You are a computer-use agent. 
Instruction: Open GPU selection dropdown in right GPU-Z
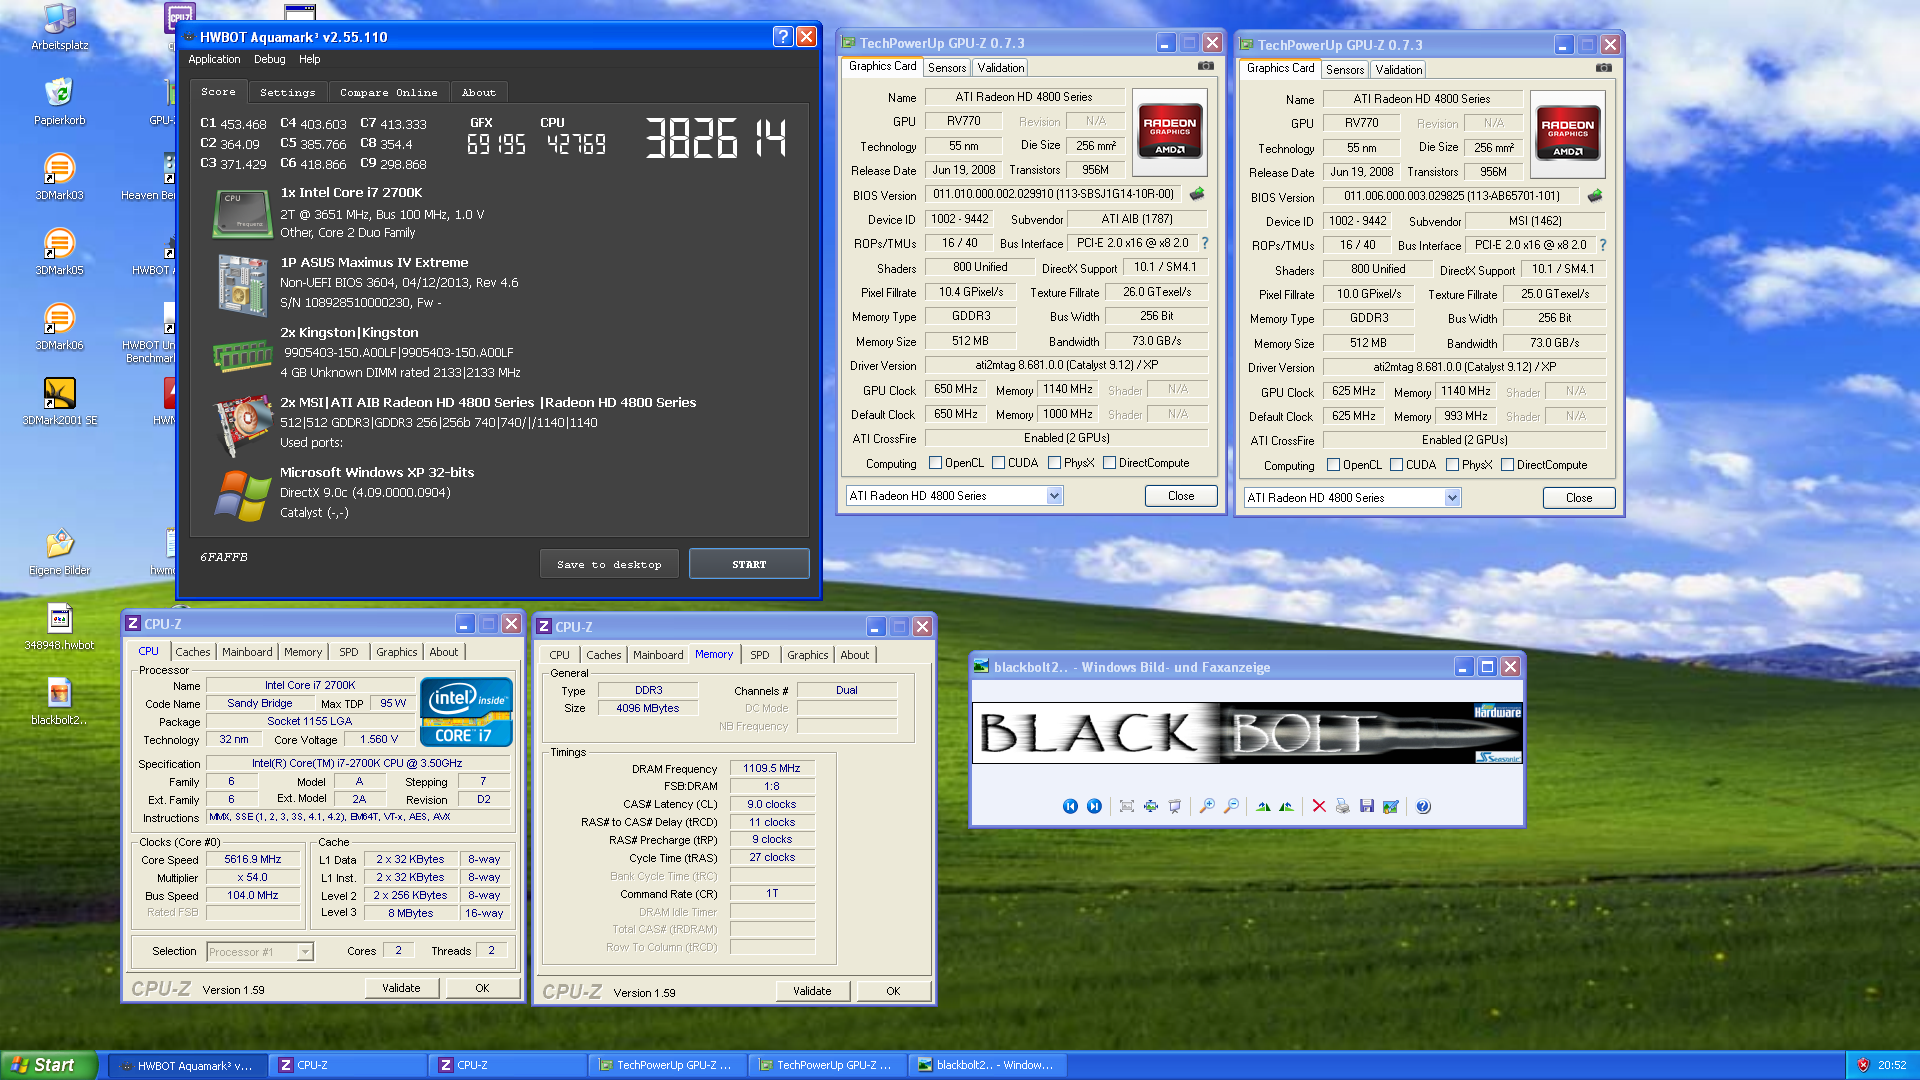(x=1452, y=498)
